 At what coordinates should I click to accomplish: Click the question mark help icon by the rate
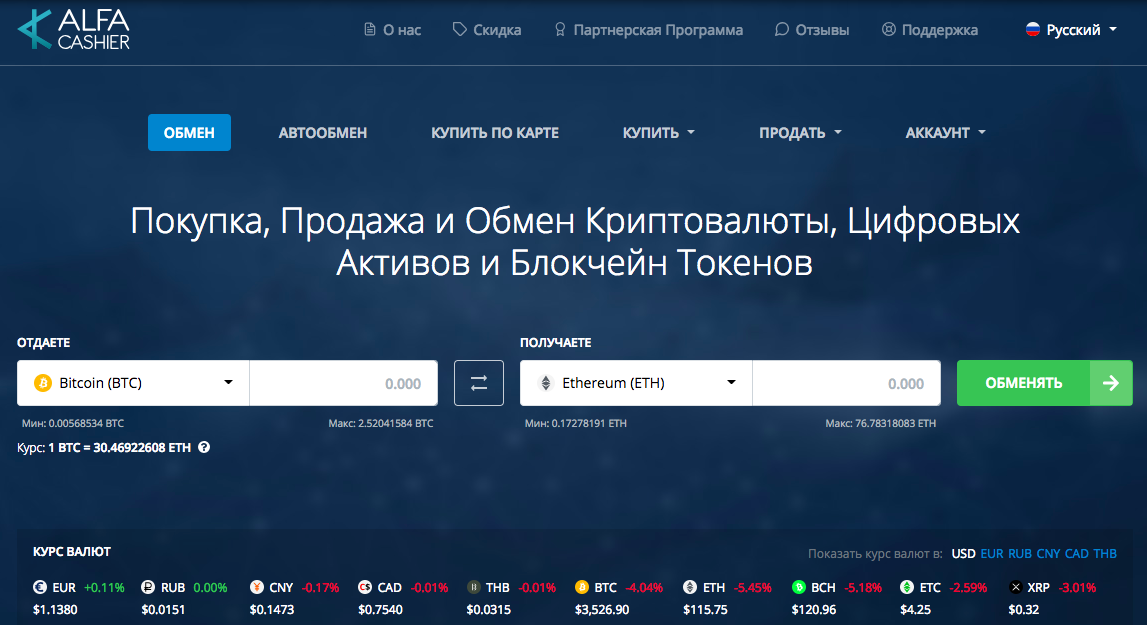click(204, 447)
